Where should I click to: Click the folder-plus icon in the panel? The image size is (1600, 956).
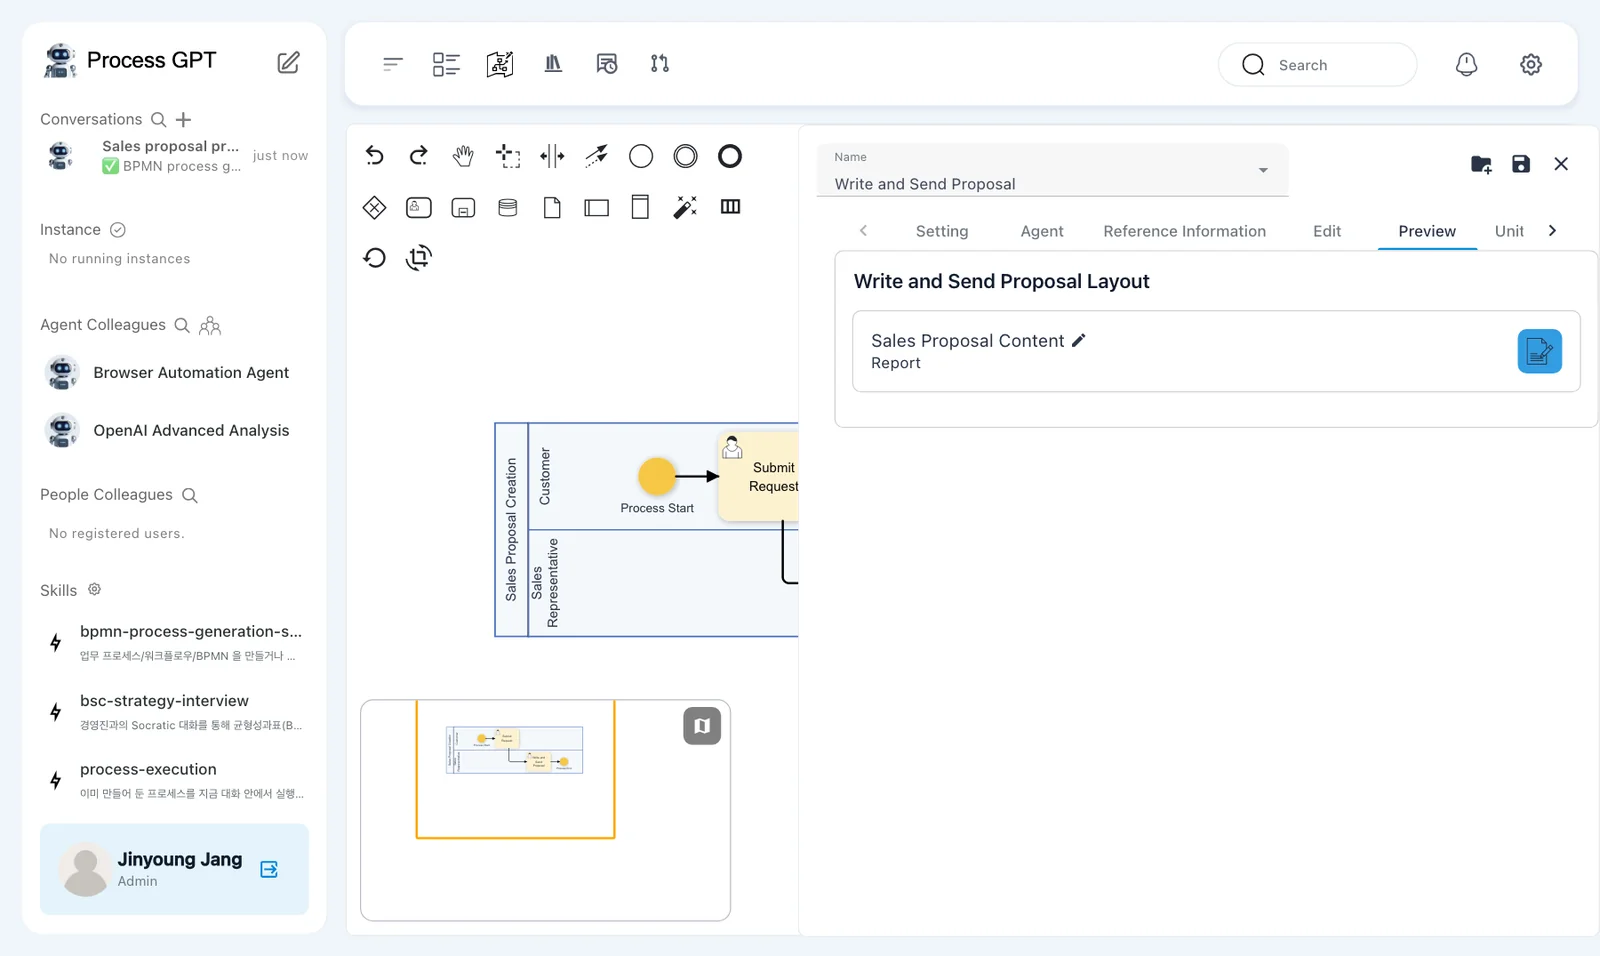tap(1481, 164)
